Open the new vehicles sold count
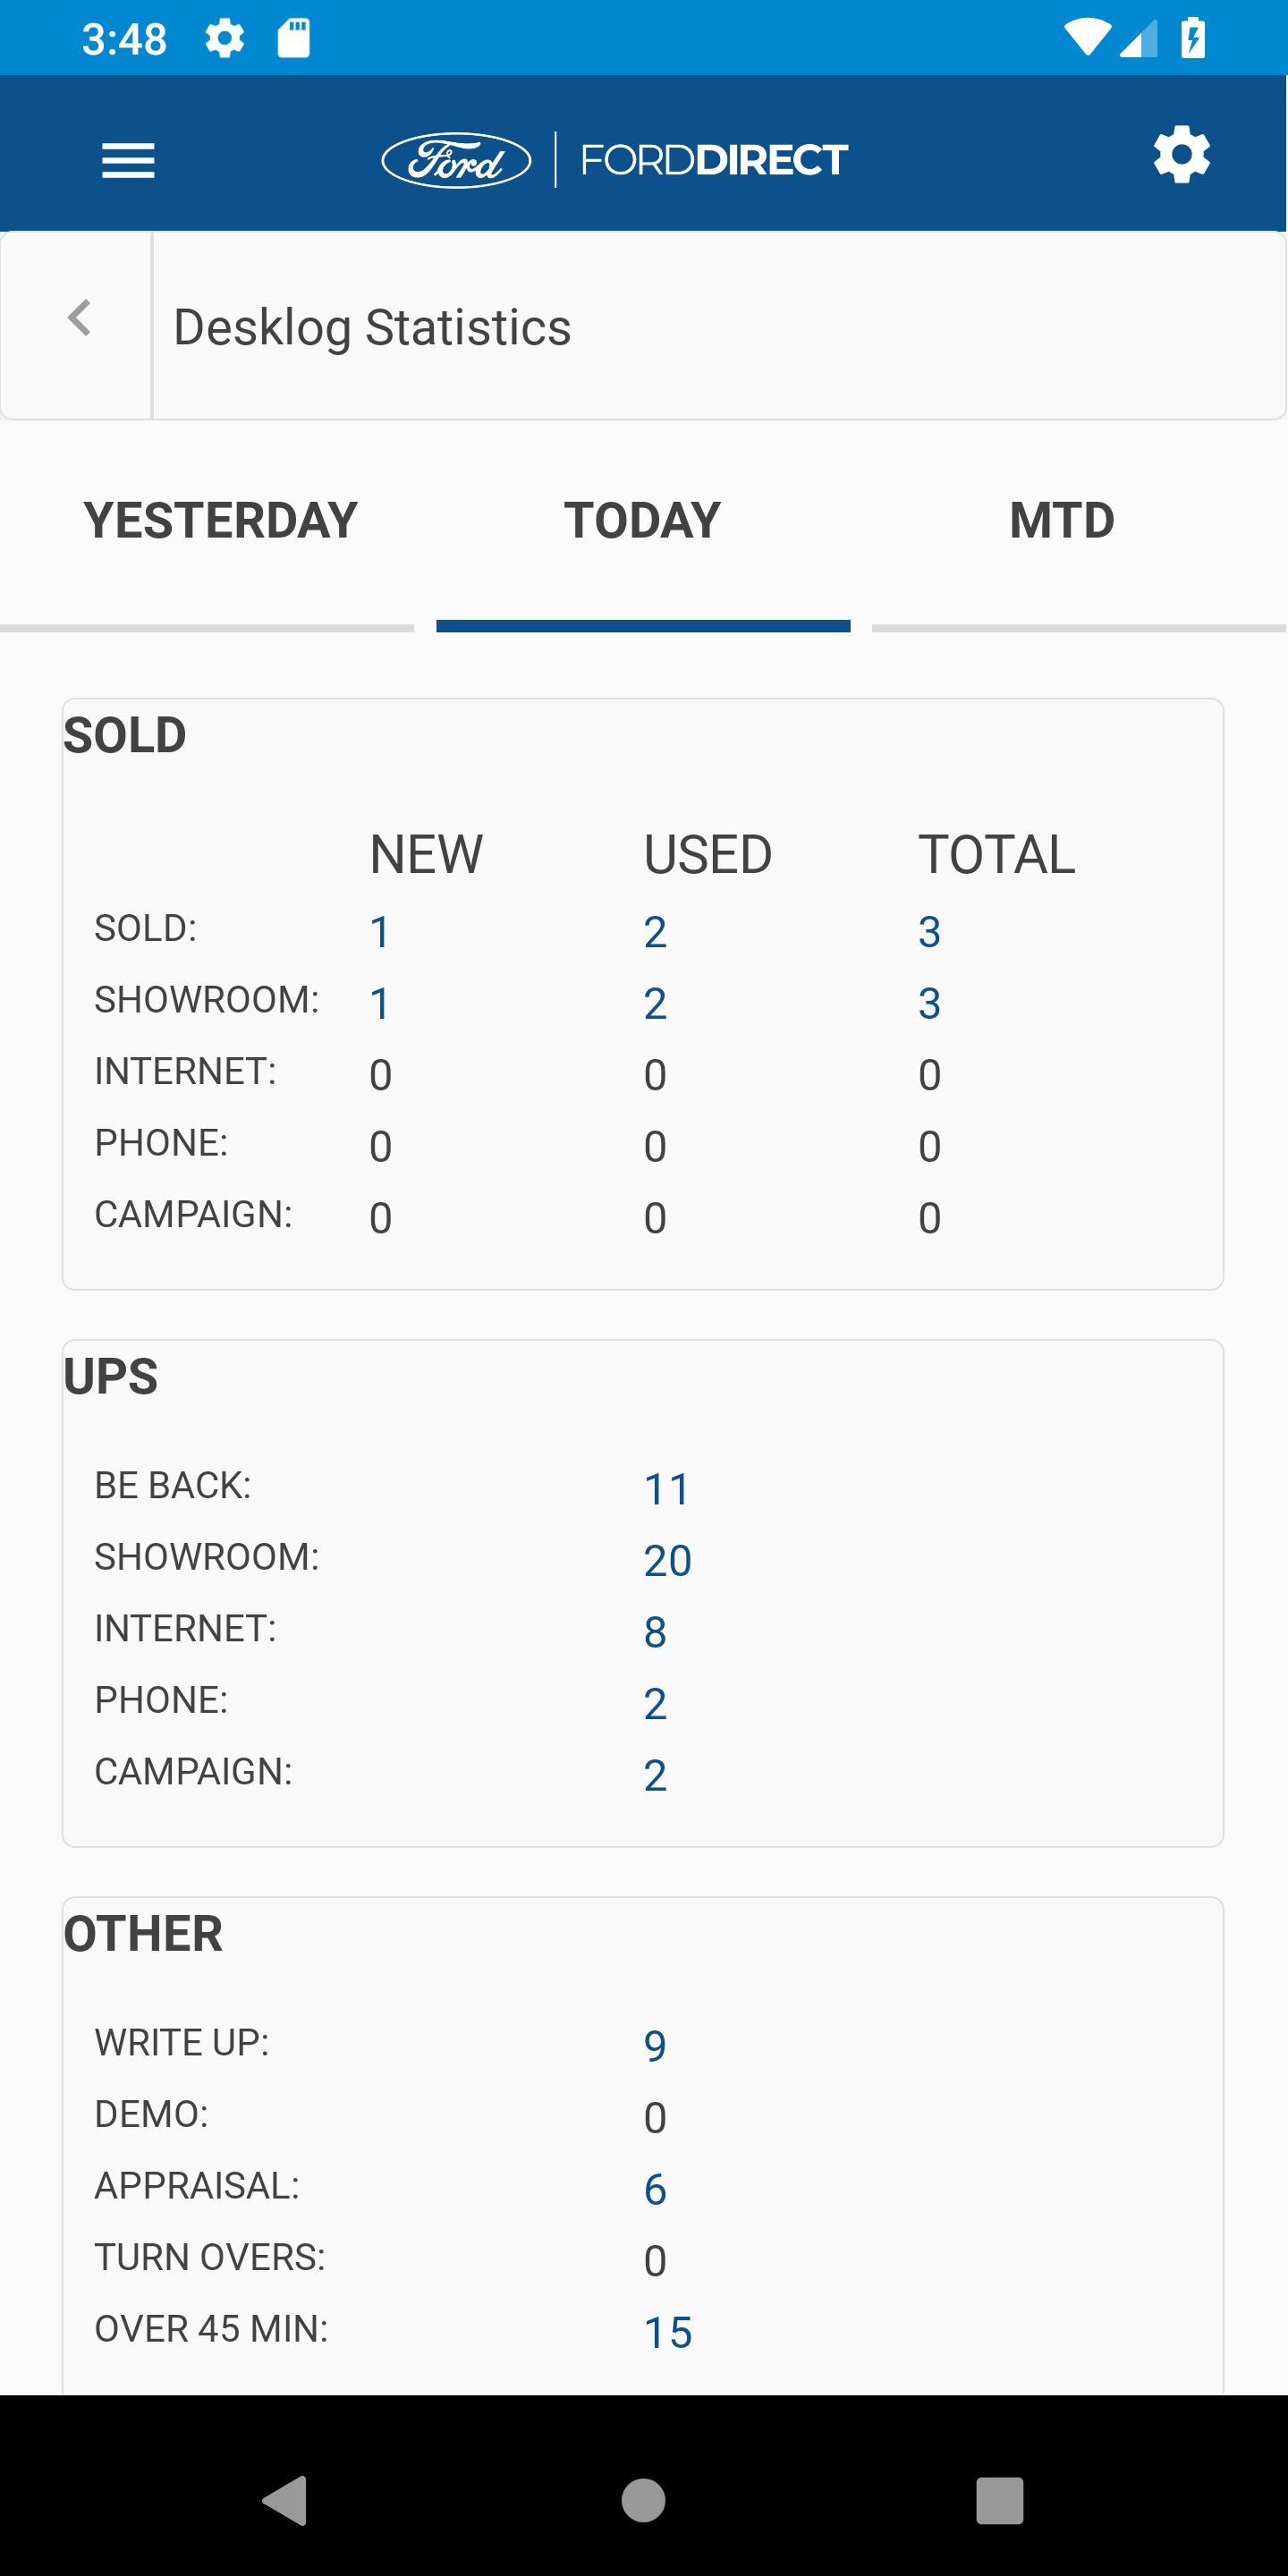 tap(380, 932)
